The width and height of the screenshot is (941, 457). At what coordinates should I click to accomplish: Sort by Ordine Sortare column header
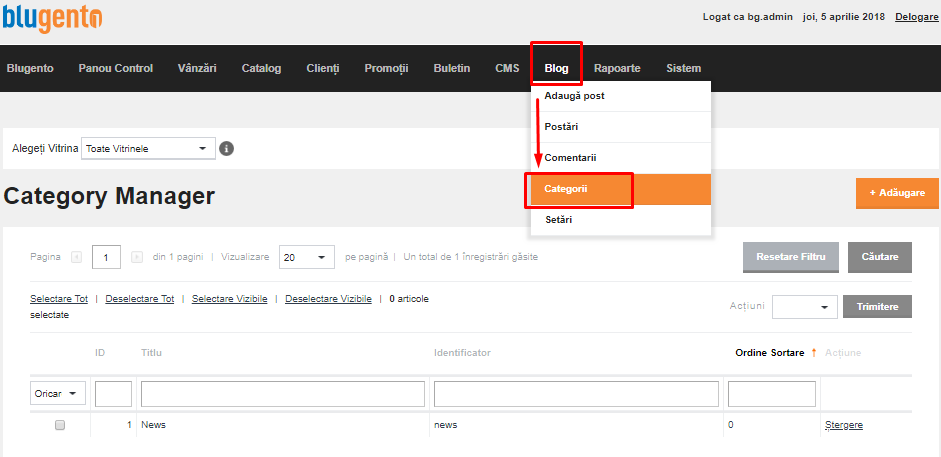tap(770, 353)
